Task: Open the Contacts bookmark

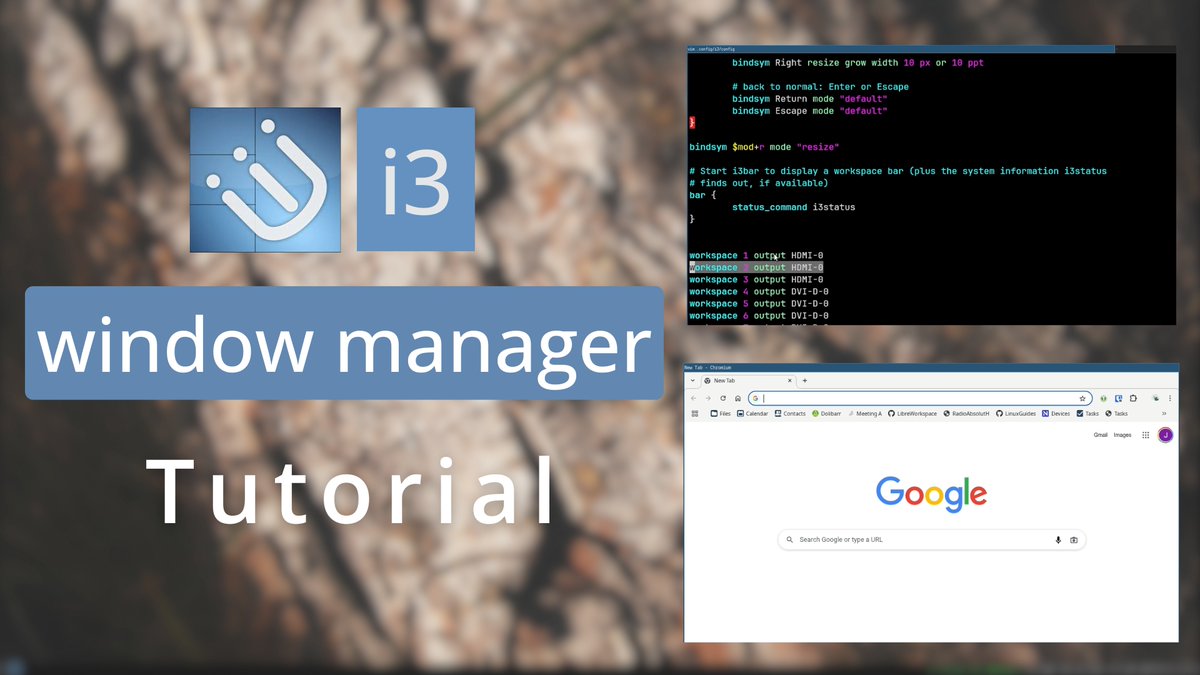Action: pos(790,413)
